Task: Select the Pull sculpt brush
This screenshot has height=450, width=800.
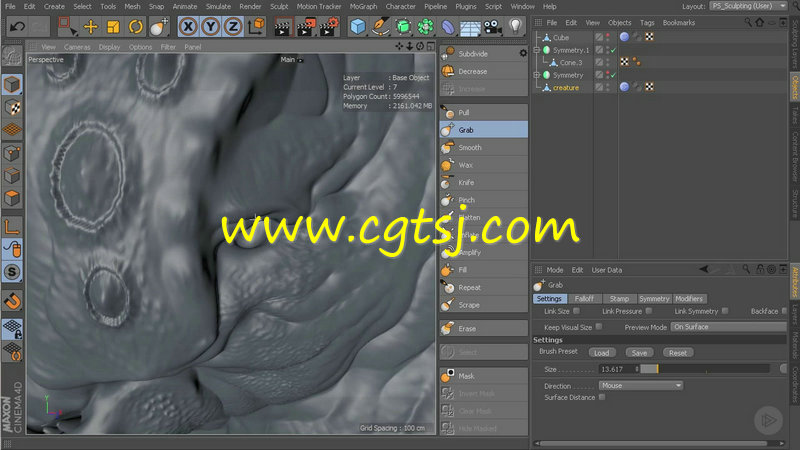Action: 484,112
